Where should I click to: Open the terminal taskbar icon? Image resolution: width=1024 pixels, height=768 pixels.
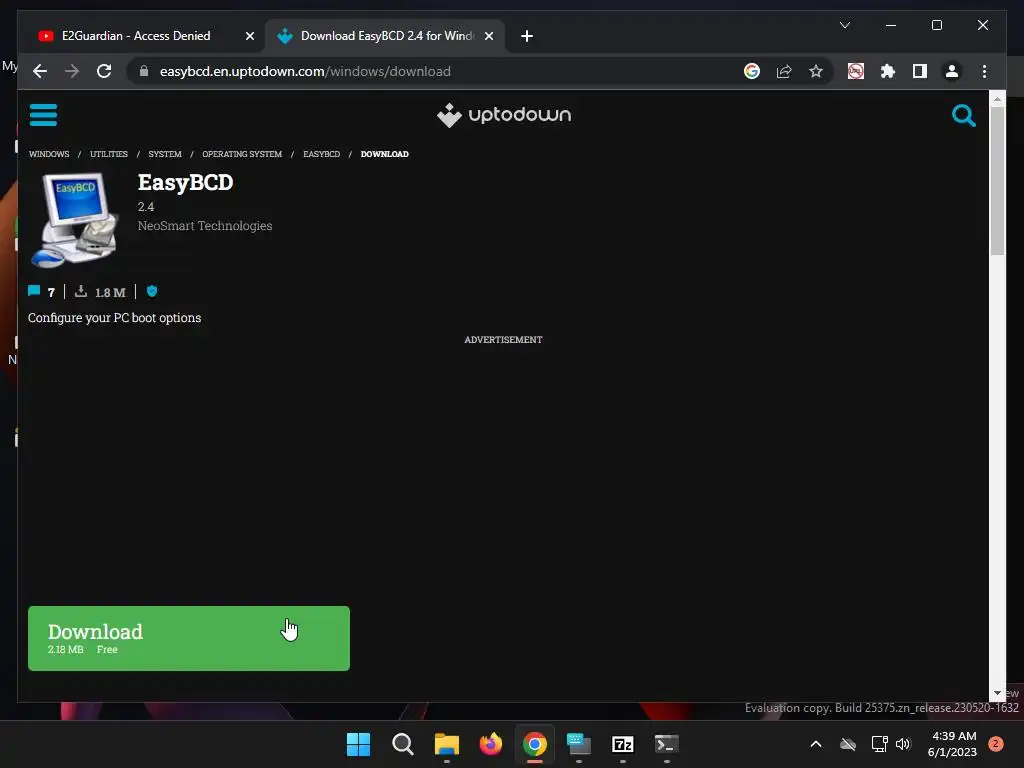[x=667, y=744]
